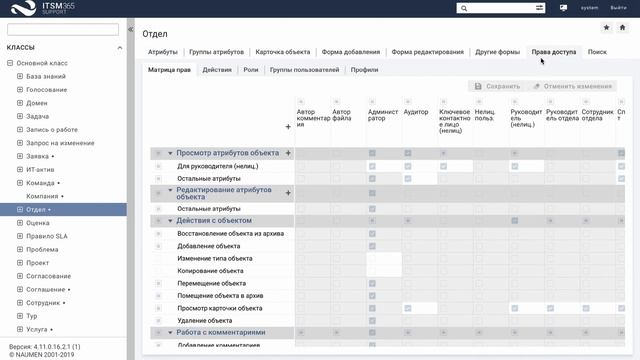Toggle Аудитор checkbox for Для руководителя (нелиц.)

pos(408,166)
